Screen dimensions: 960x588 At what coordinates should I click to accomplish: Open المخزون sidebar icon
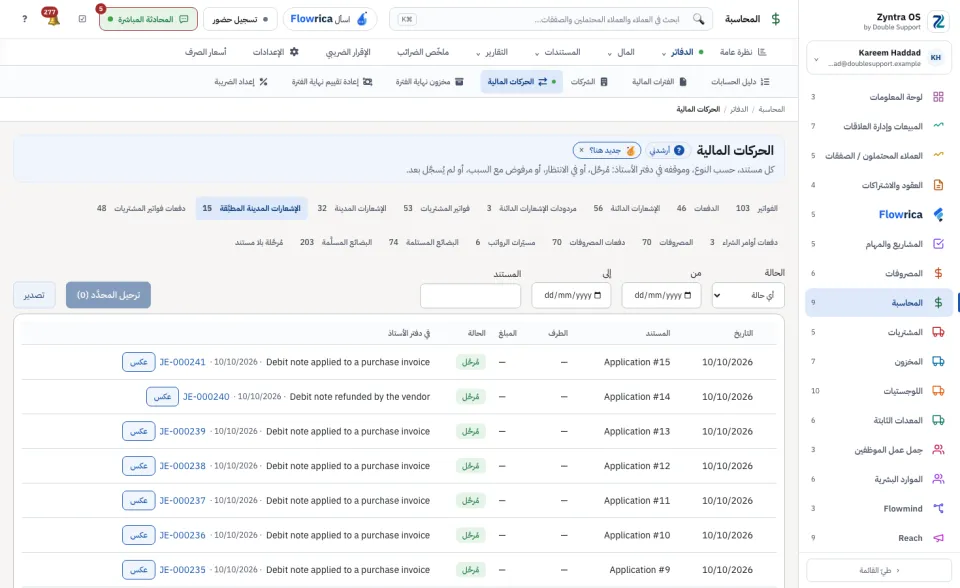click(938, 361)
